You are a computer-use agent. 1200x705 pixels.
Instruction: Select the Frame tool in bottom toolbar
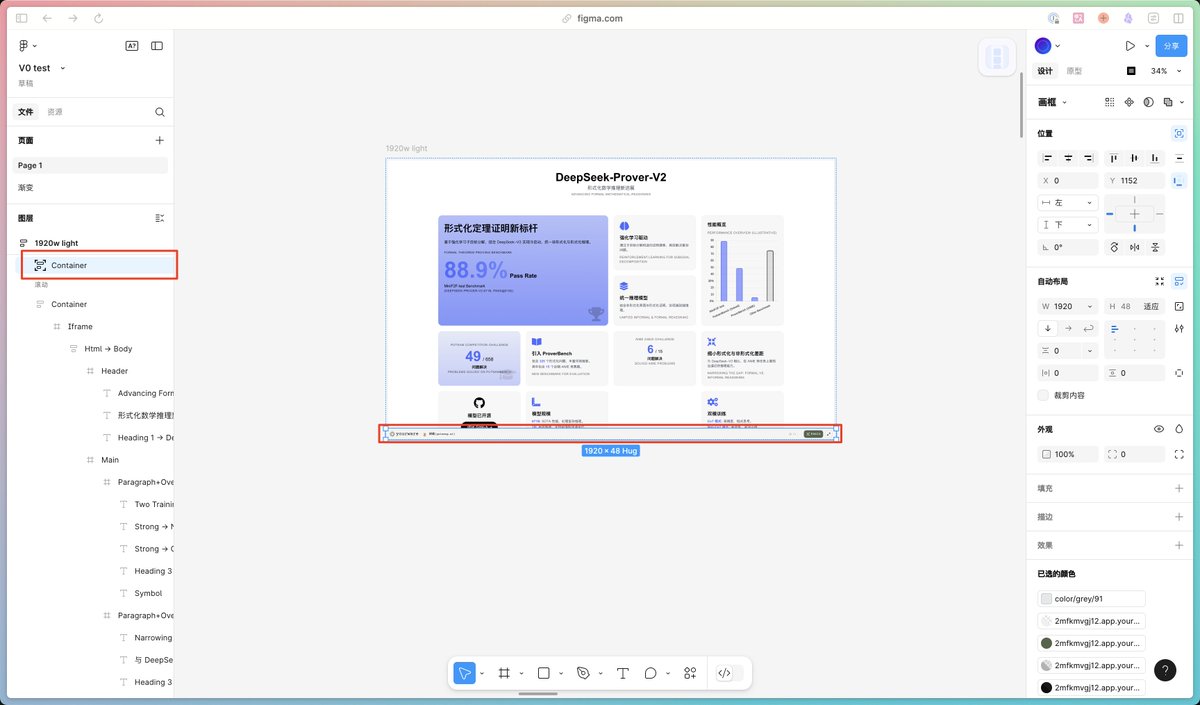point(505,673)
